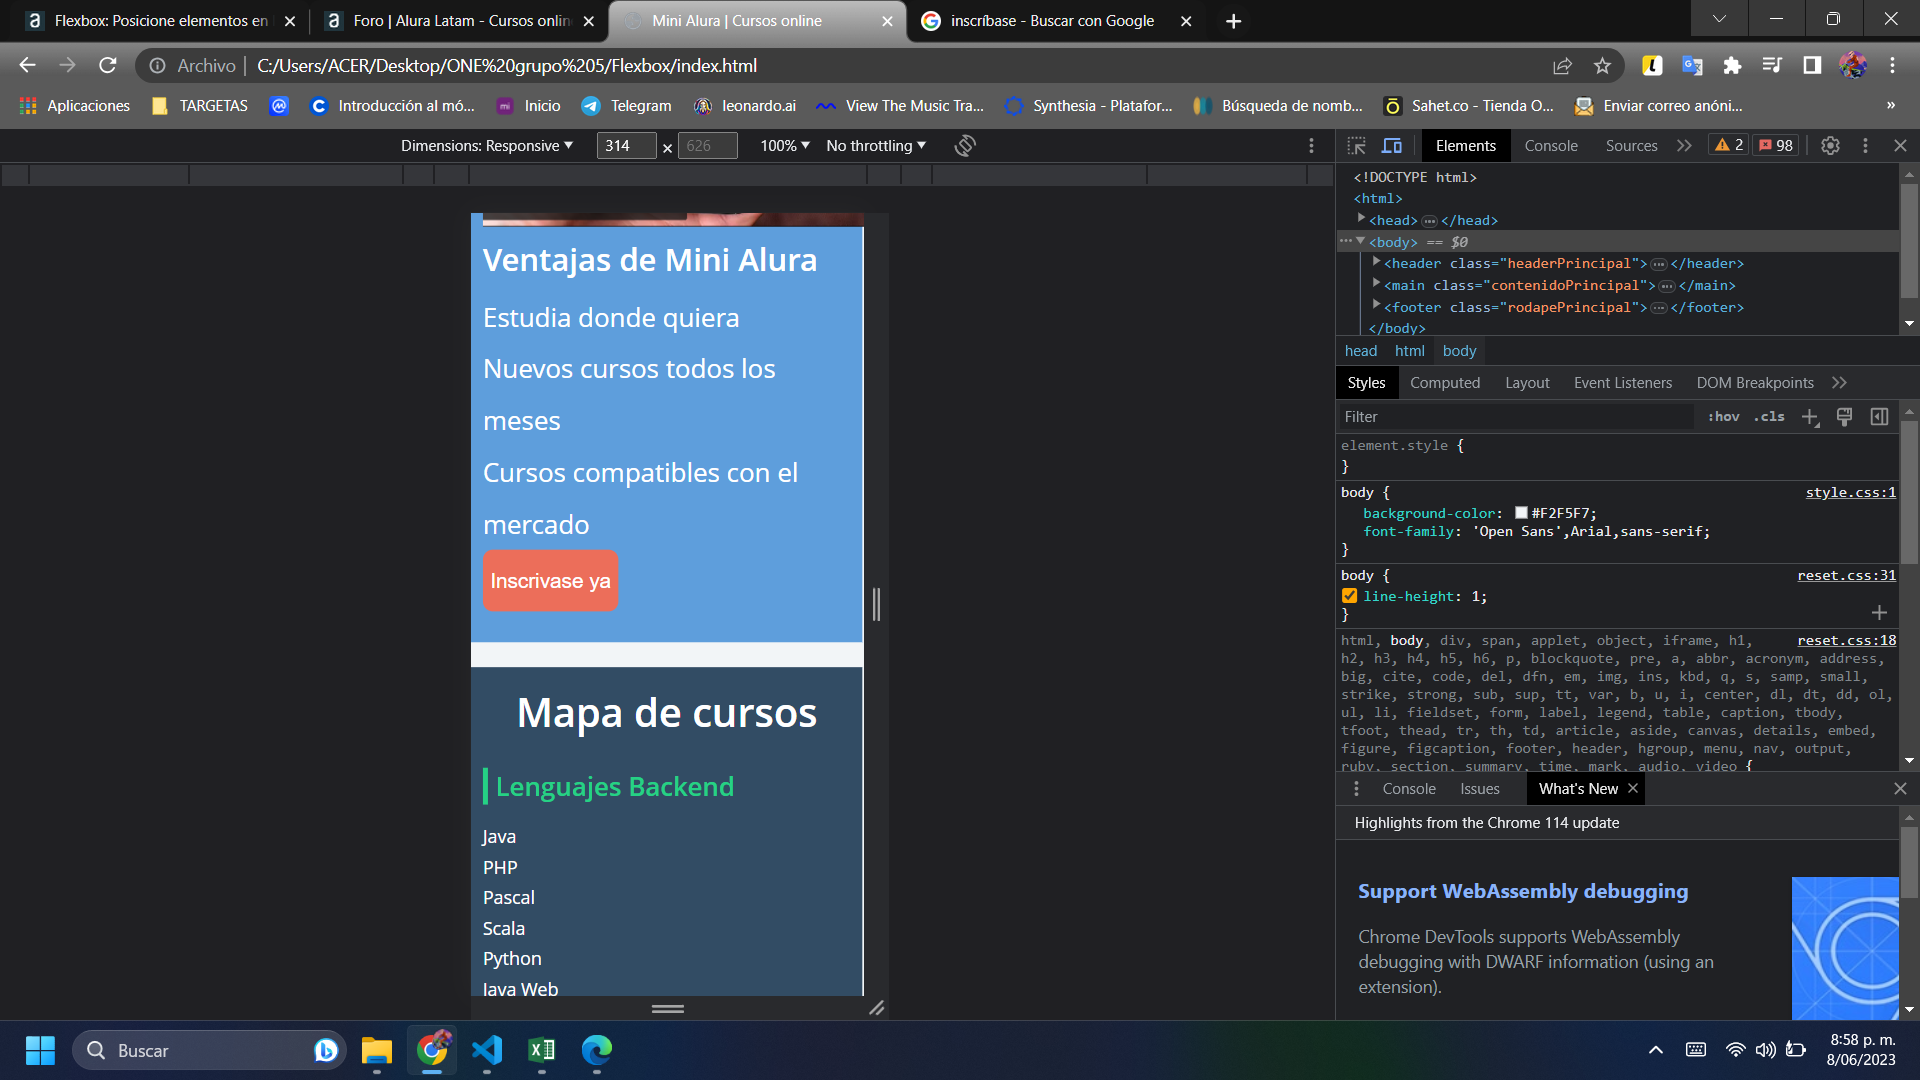Click the rotate device orientation icon
Viewport: 1920px width, 1080px height.
click(965, 146)
